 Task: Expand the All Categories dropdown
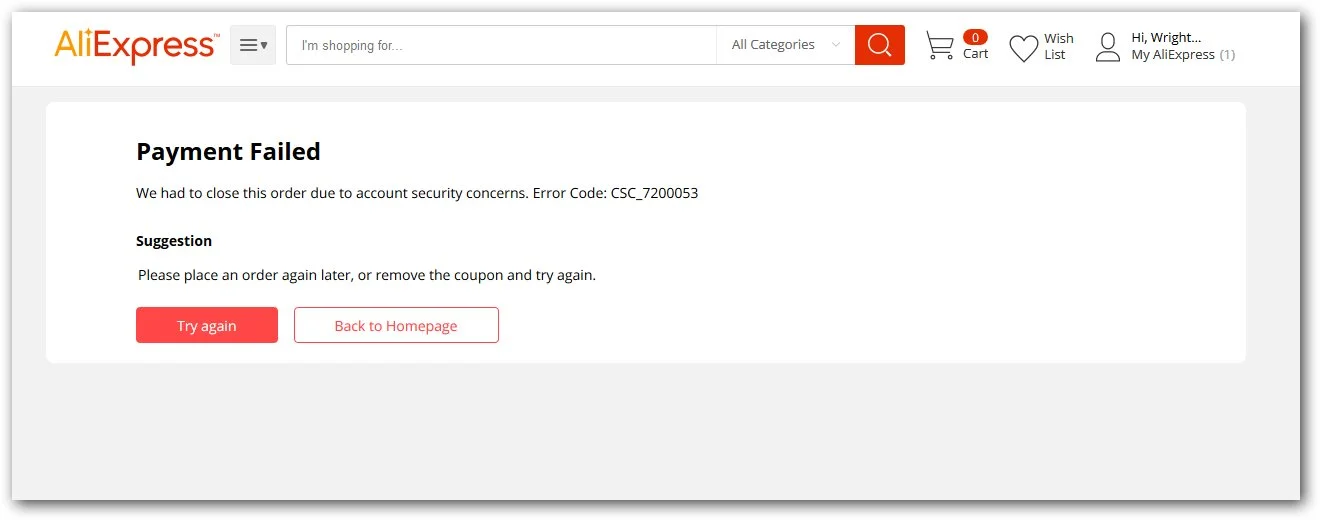click(x=786, y=45)
